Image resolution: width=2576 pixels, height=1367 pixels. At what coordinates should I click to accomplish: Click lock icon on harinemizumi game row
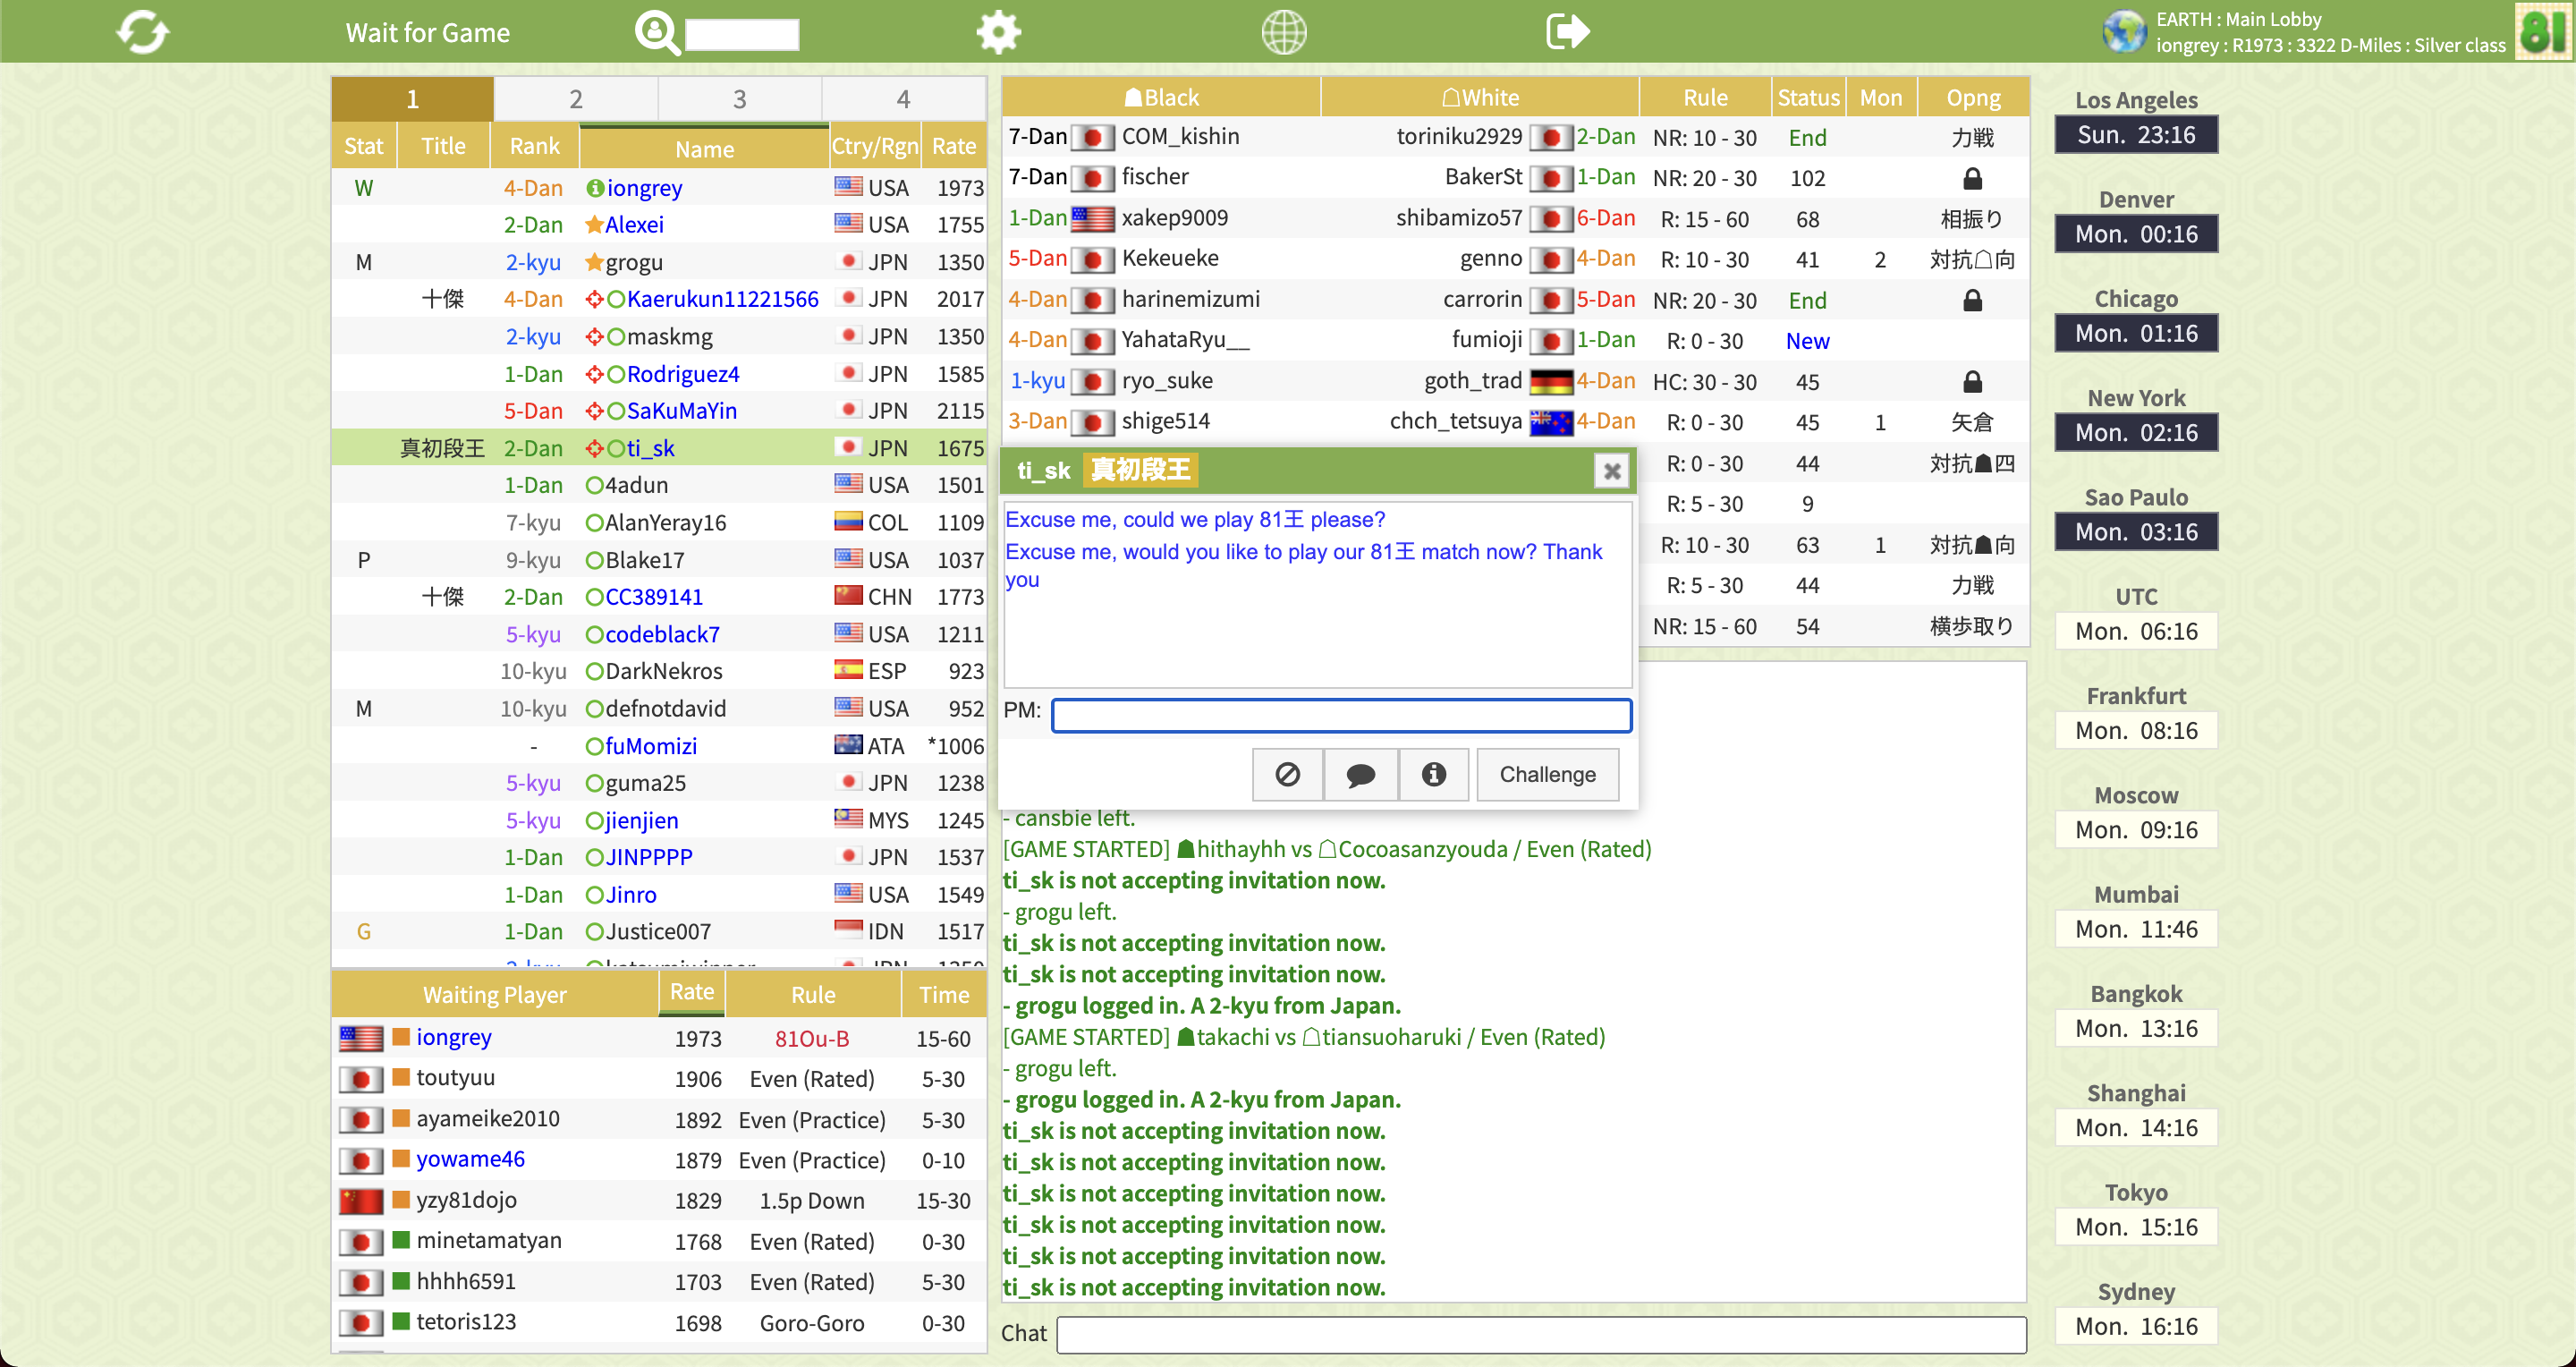(1972, 300)
